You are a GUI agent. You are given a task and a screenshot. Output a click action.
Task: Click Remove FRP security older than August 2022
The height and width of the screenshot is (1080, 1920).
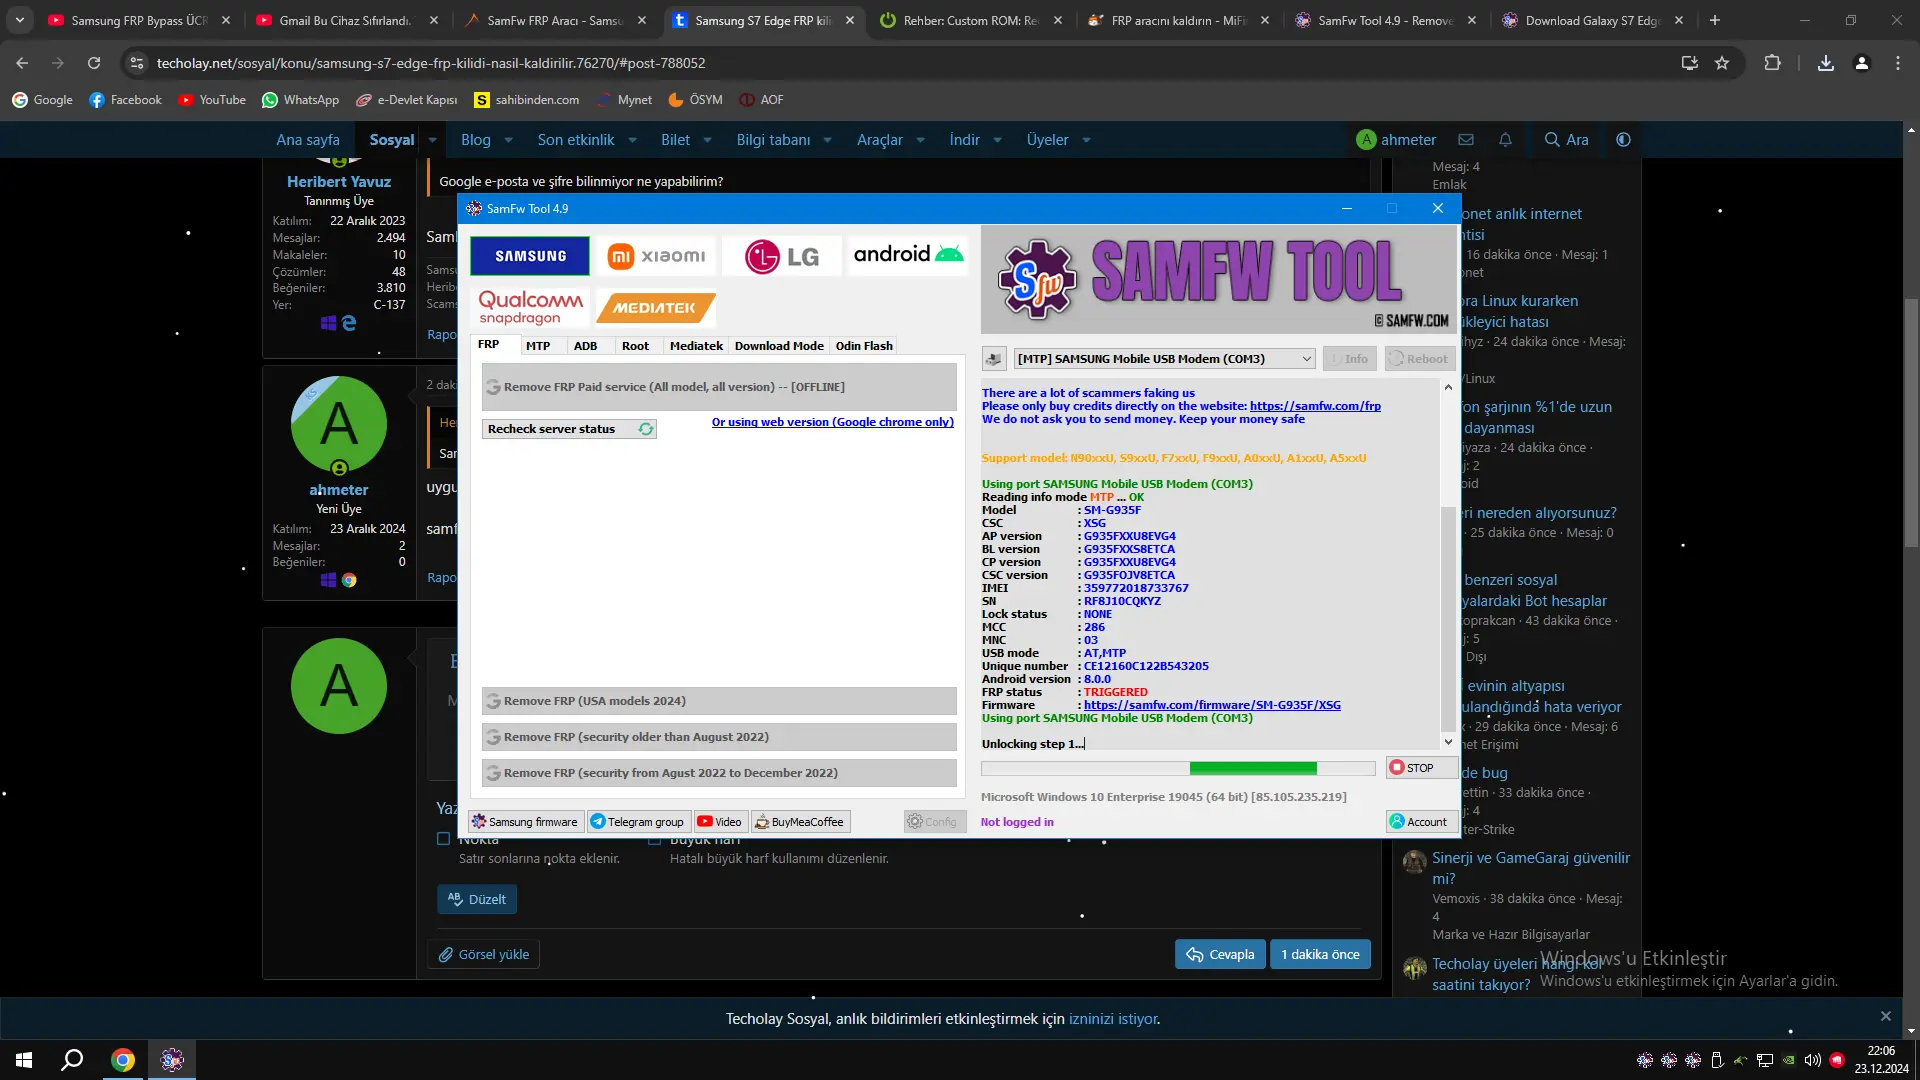click(719, 737)
